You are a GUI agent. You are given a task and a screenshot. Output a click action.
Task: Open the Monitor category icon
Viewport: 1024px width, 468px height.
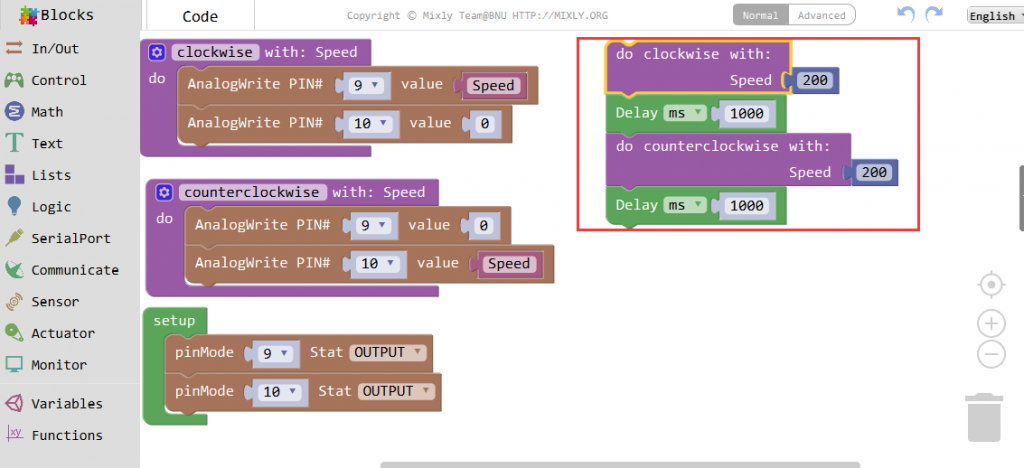point(14,364)
